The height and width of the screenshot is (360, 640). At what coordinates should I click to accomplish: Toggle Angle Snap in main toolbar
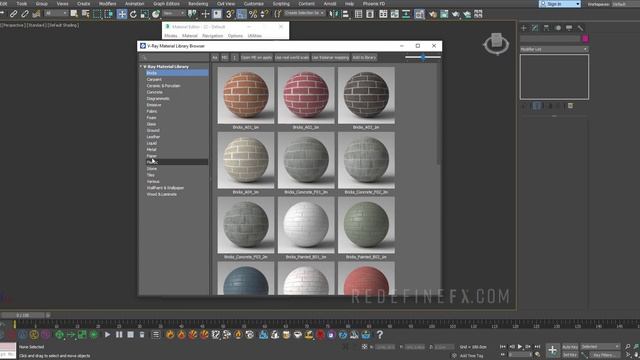pyautogui.click(x=242, y=14)
